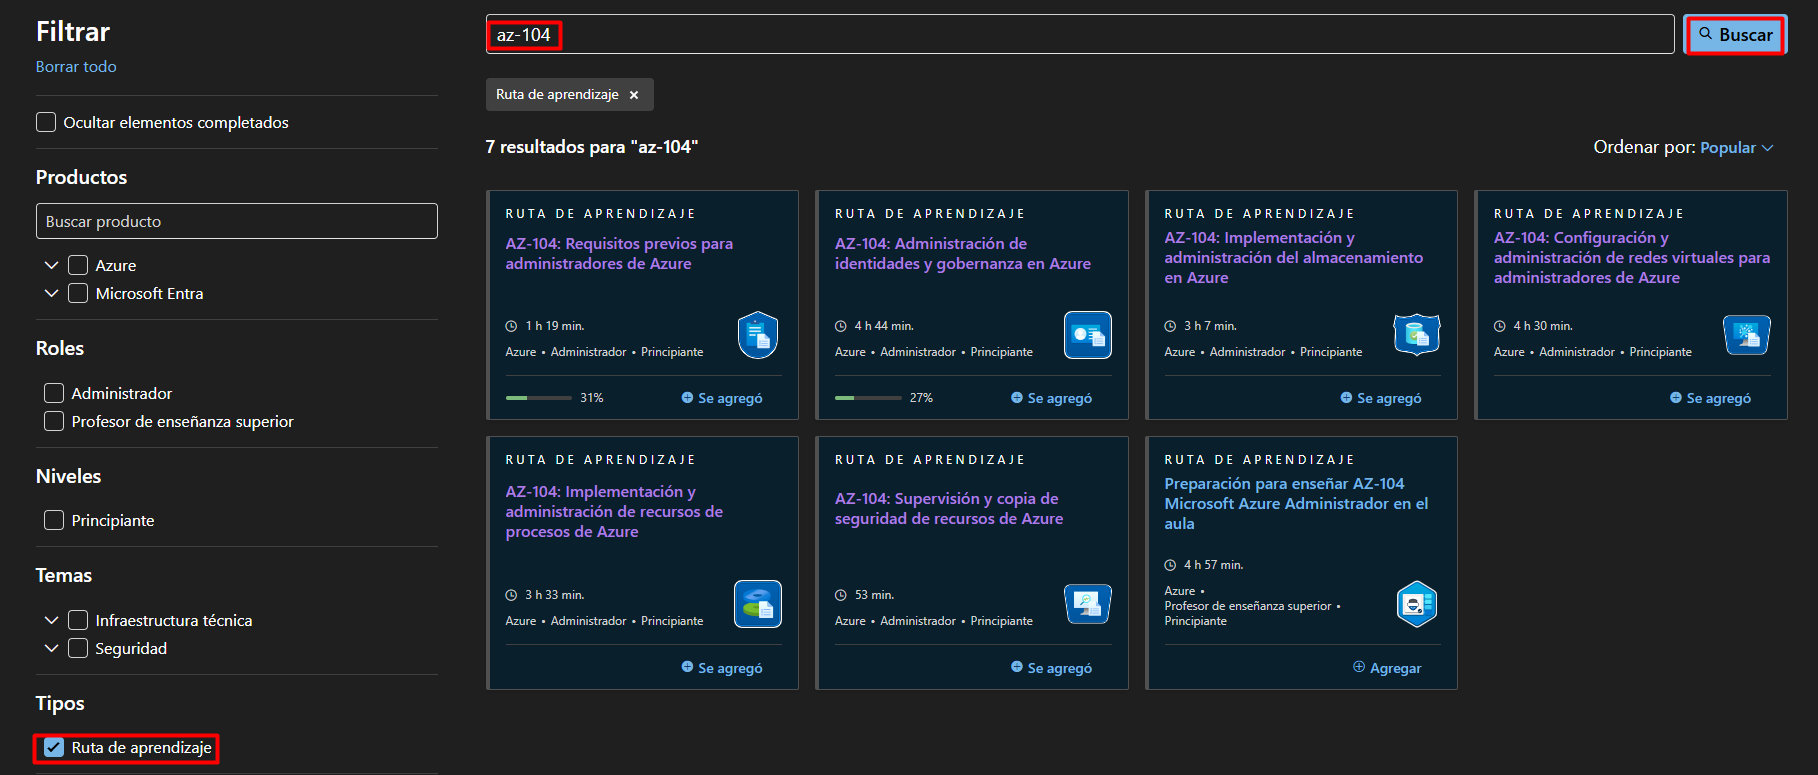1818x775 pixels.
Task: Click the storage badge icon on almacenamiento card
Action: pos(1416,334)
